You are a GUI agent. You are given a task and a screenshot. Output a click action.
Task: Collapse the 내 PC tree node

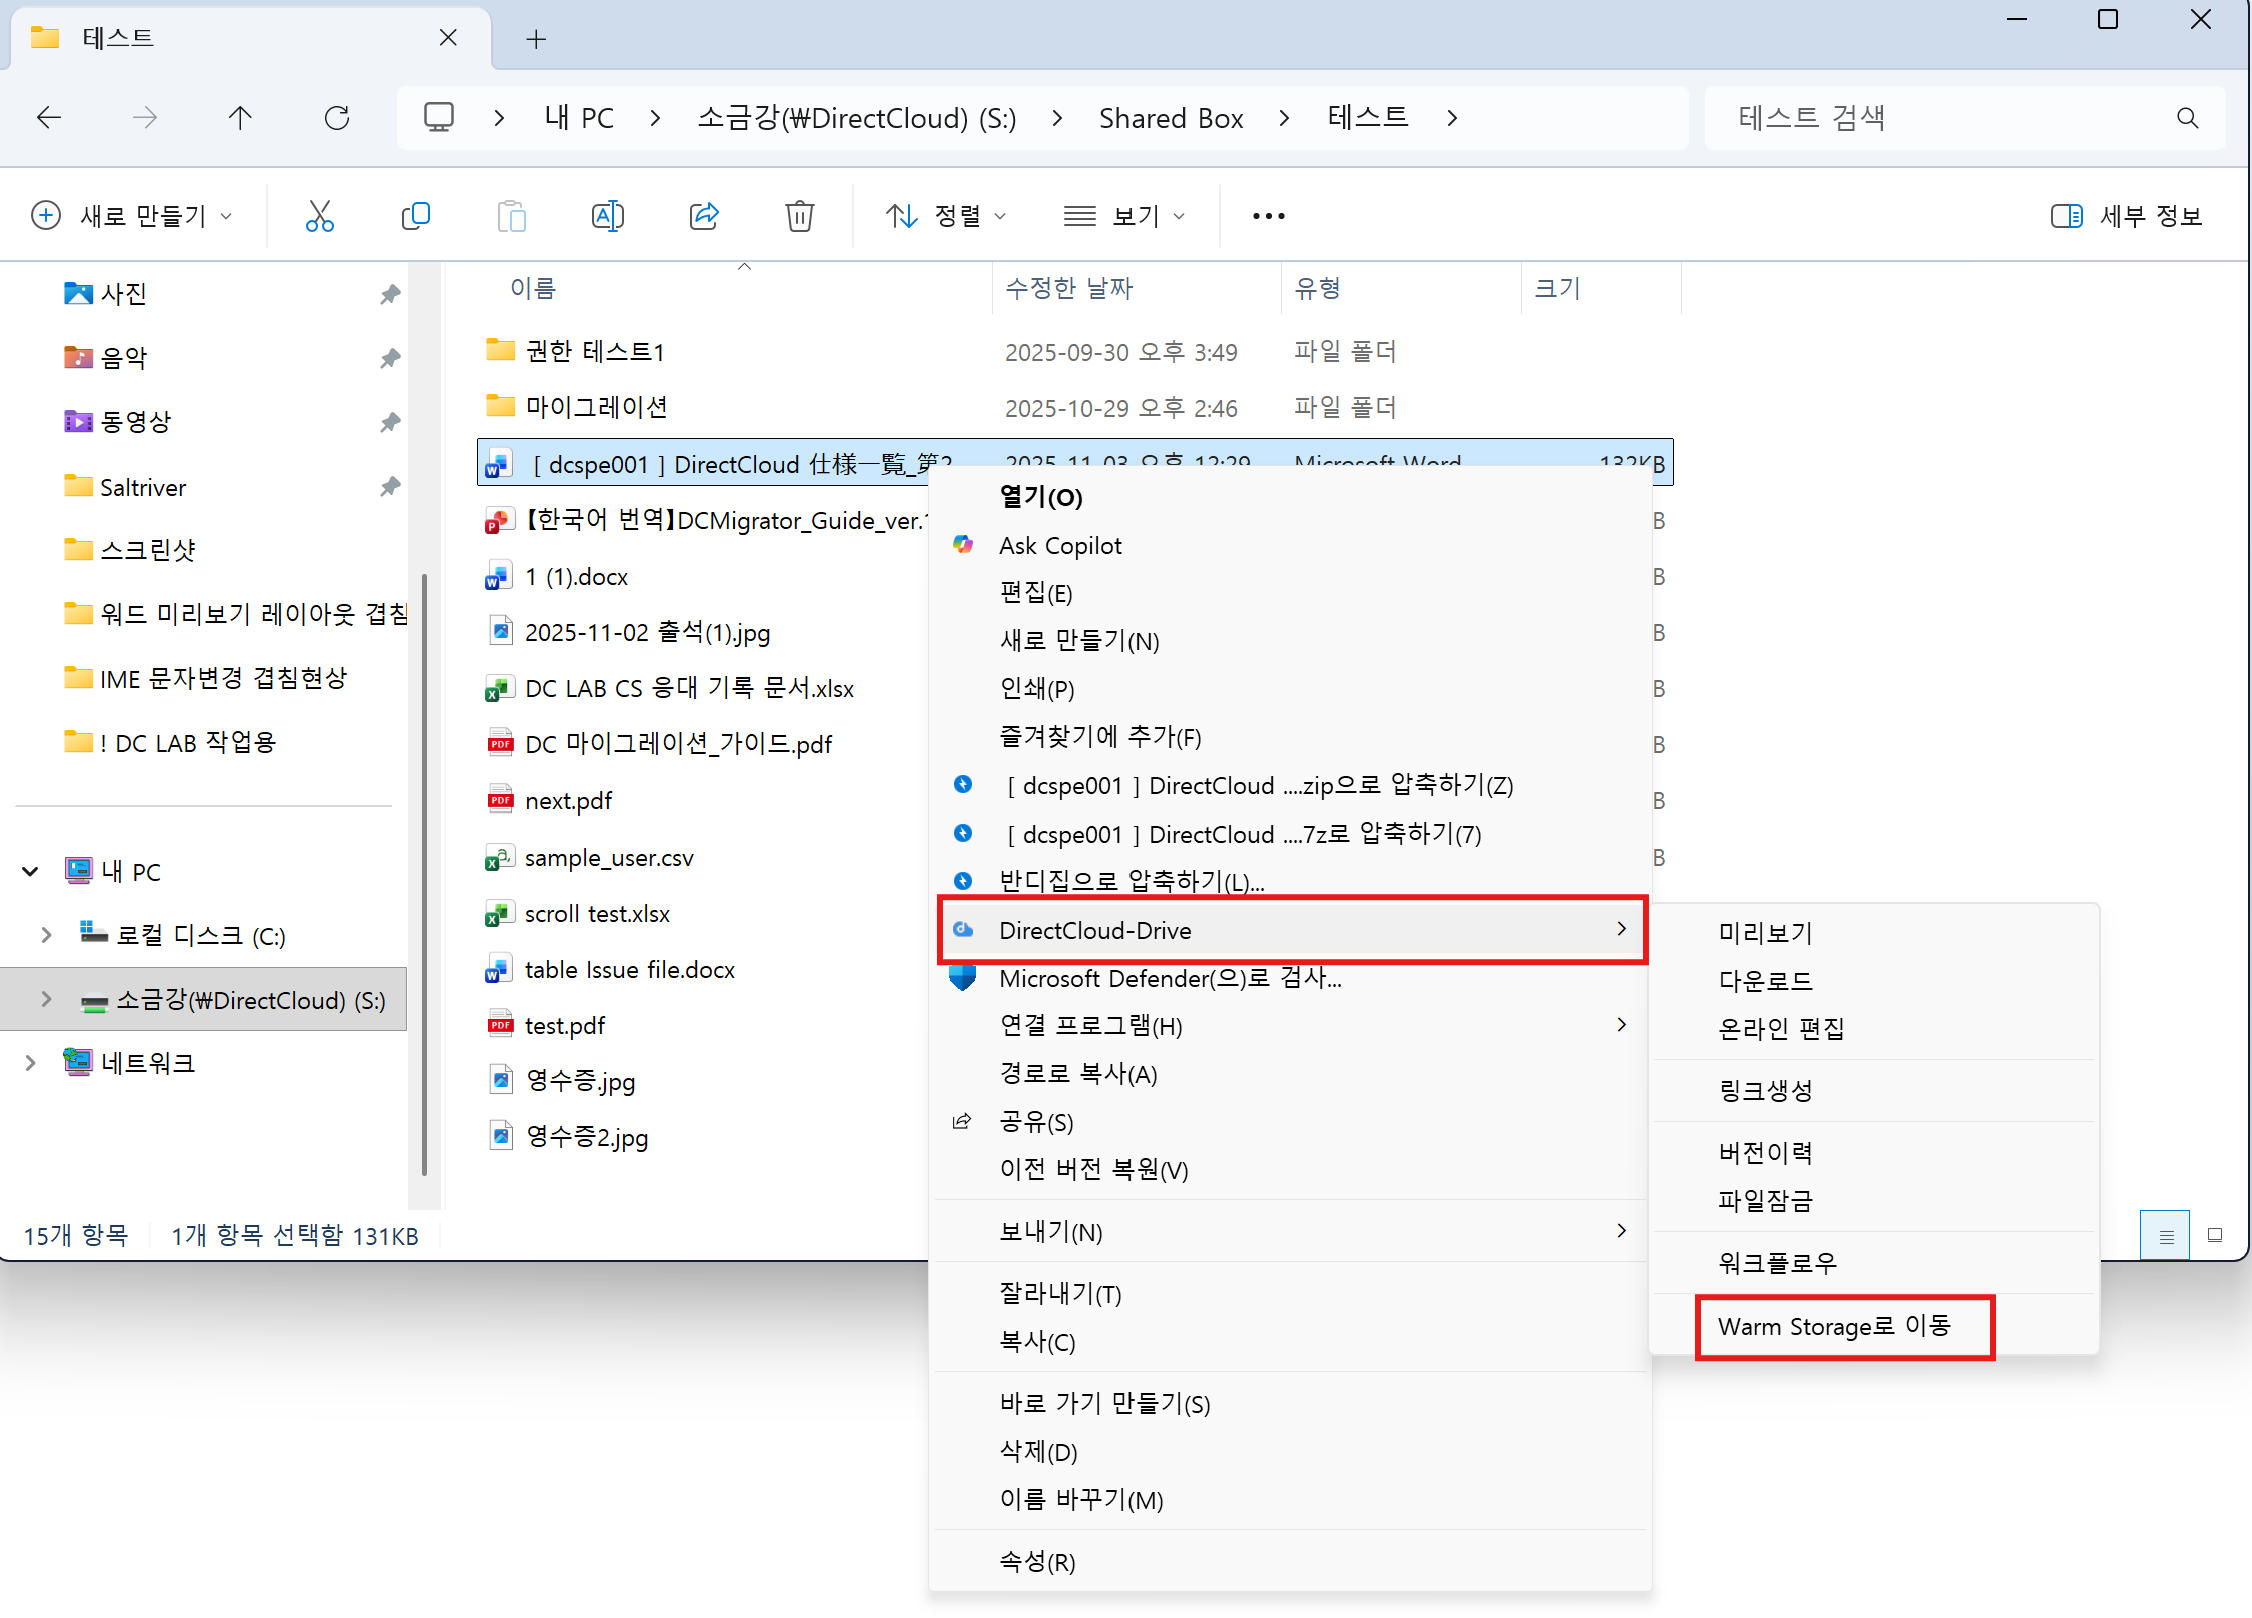coord(31,872)
